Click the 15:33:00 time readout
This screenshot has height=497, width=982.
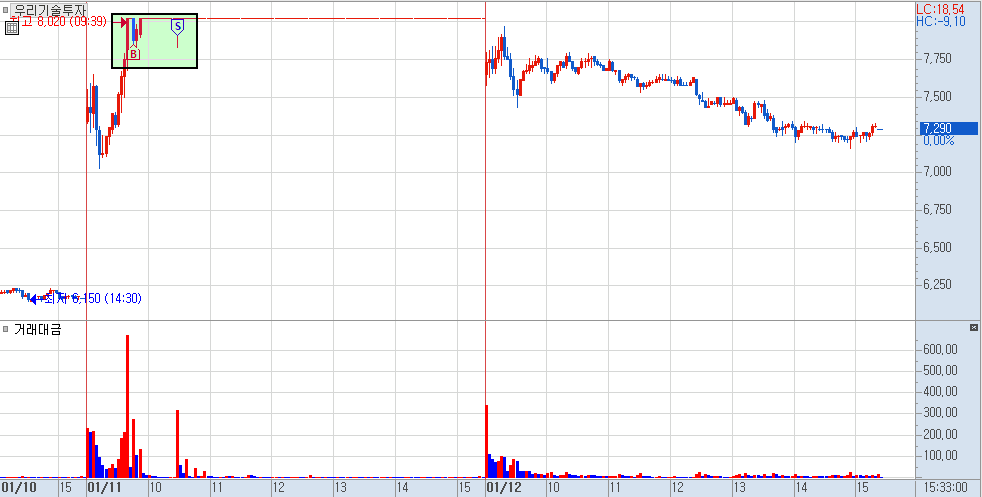(948, 487)
